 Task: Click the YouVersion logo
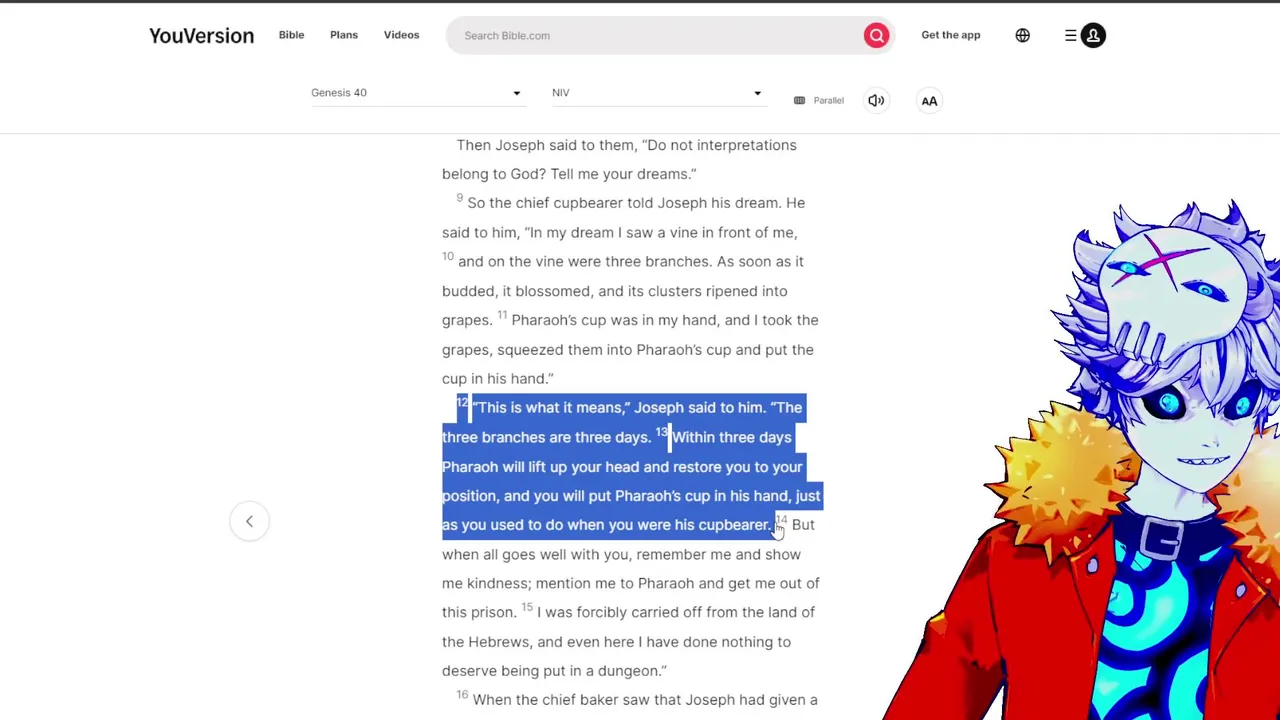(201, 35)
